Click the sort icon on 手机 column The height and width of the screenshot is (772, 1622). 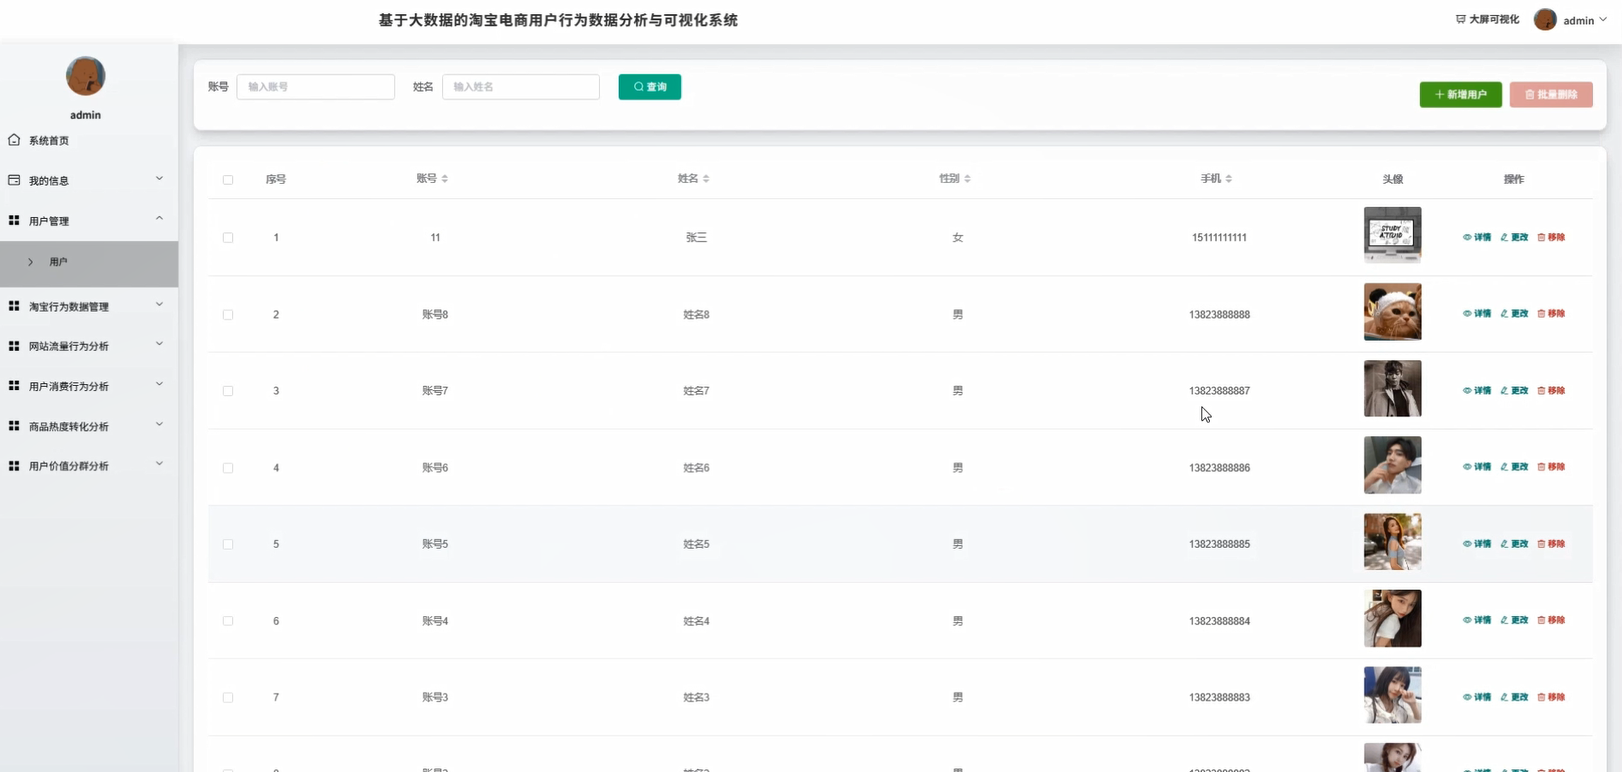1229,179
